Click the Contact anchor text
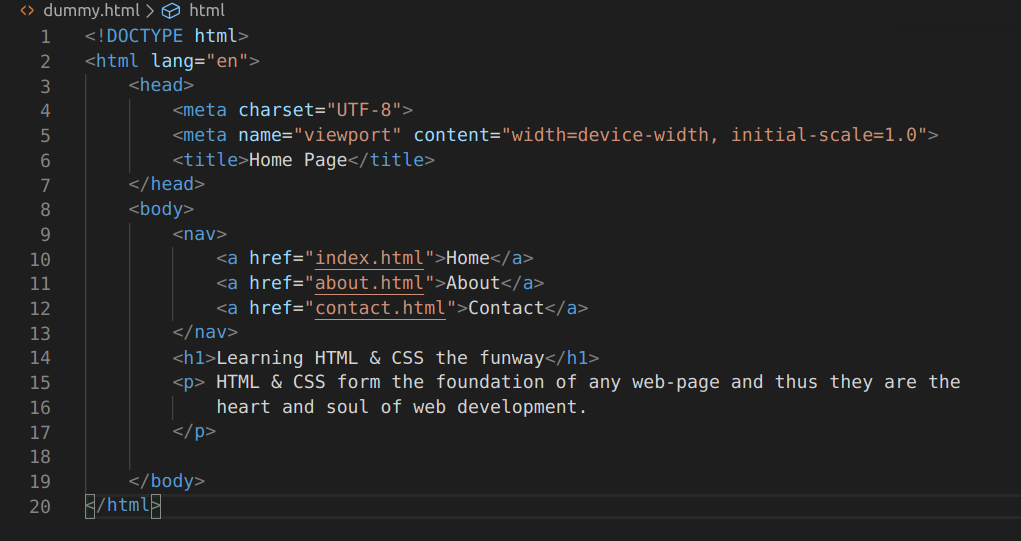The height and width of the screenshot is (541, 1021). point(506,307)
